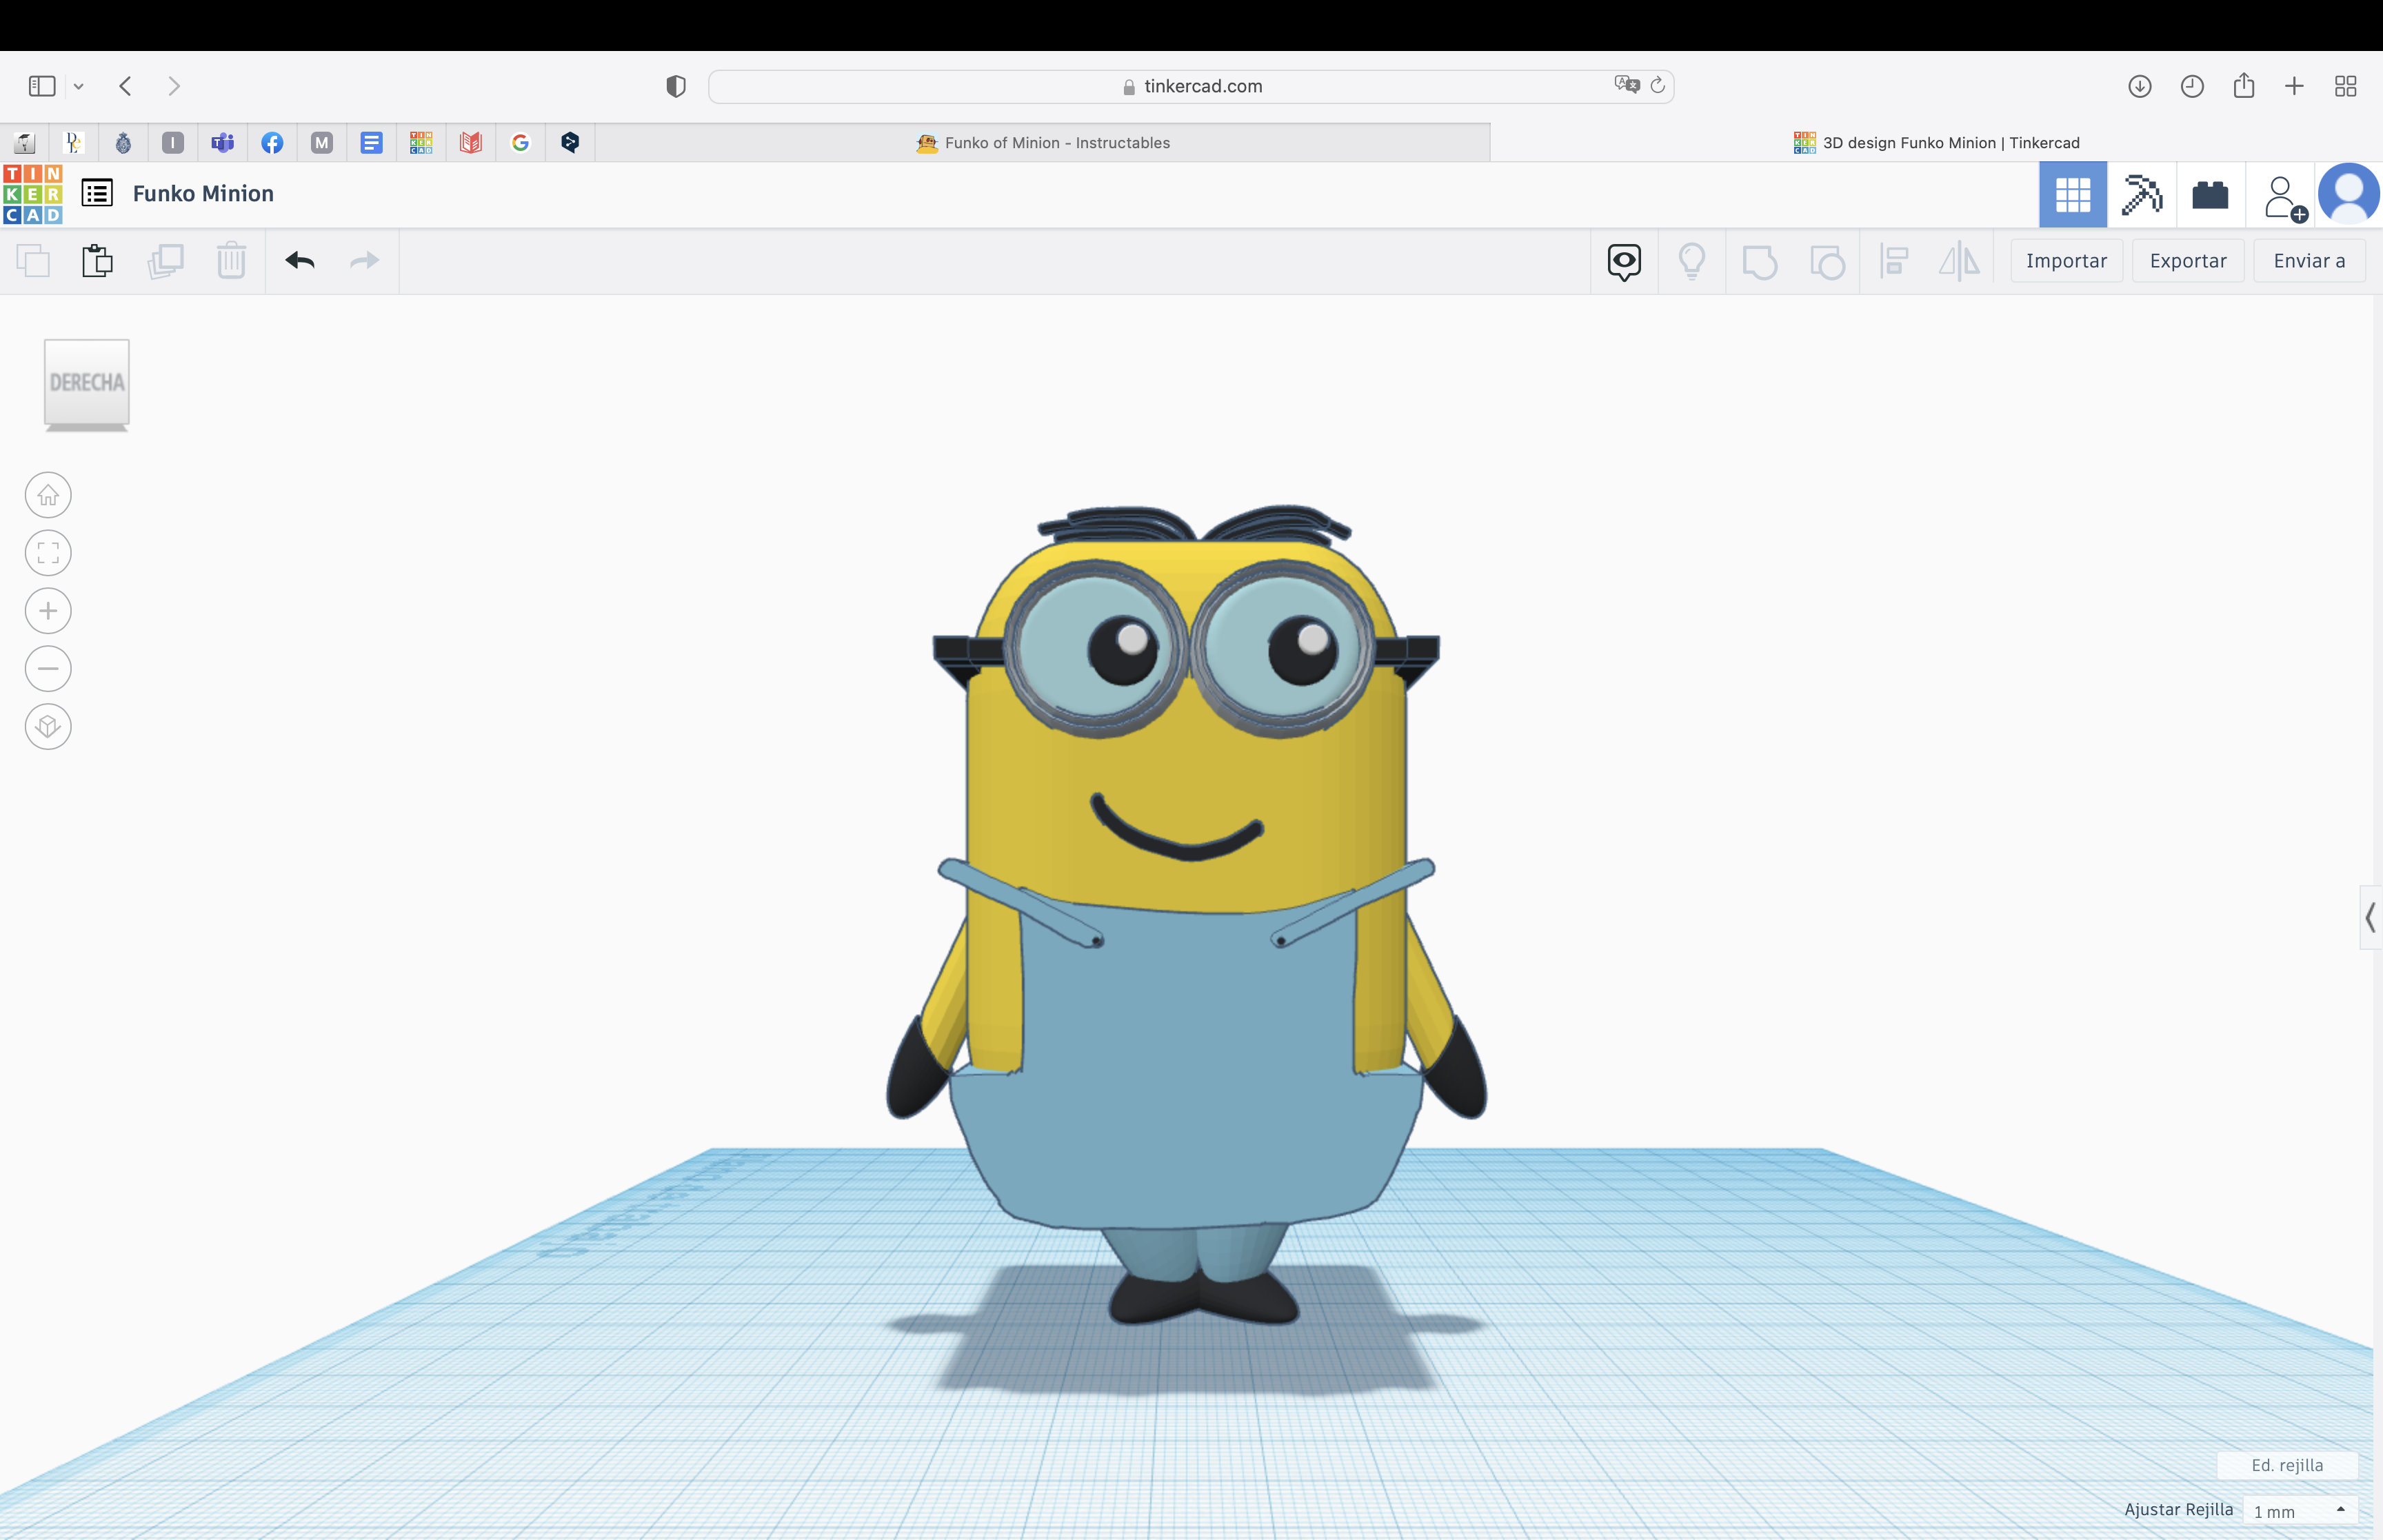The image size is (2383, 1540).
Task: Undo the last action
Action: 300,261
